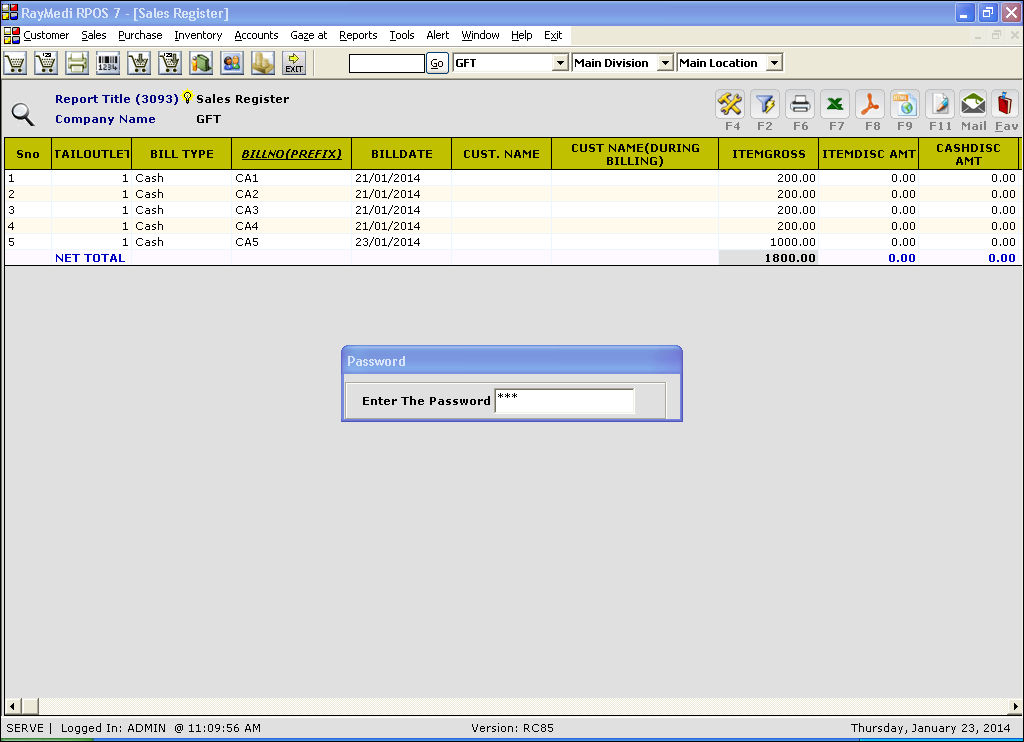1024x742 pixels.
Task: Click the magnifying glass search icon
Action: point(23,113)
